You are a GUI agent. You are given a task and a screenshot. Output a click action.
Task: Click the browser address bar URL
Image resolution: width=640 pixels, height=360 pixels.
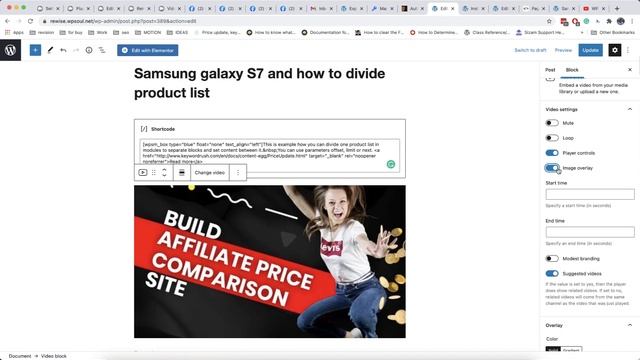[x=123, y=21]
